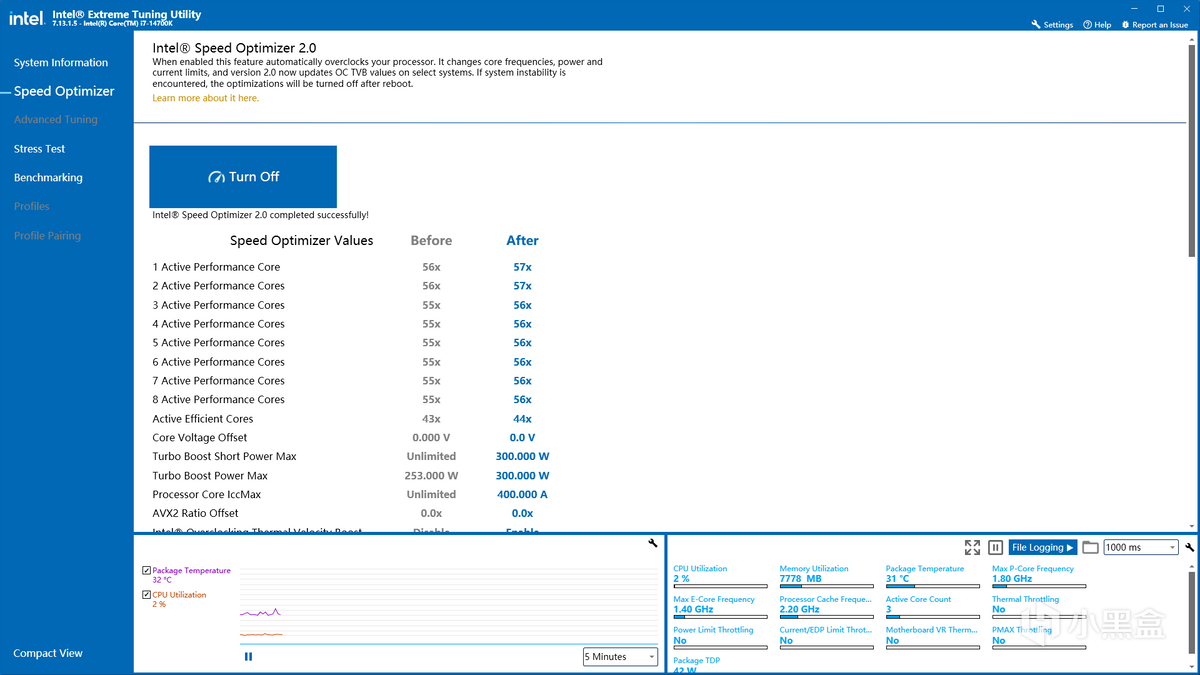The image size is (1200, 675).
Task: Minimize the Extreme Tuning Utility window
Action: click(1135, 8)
